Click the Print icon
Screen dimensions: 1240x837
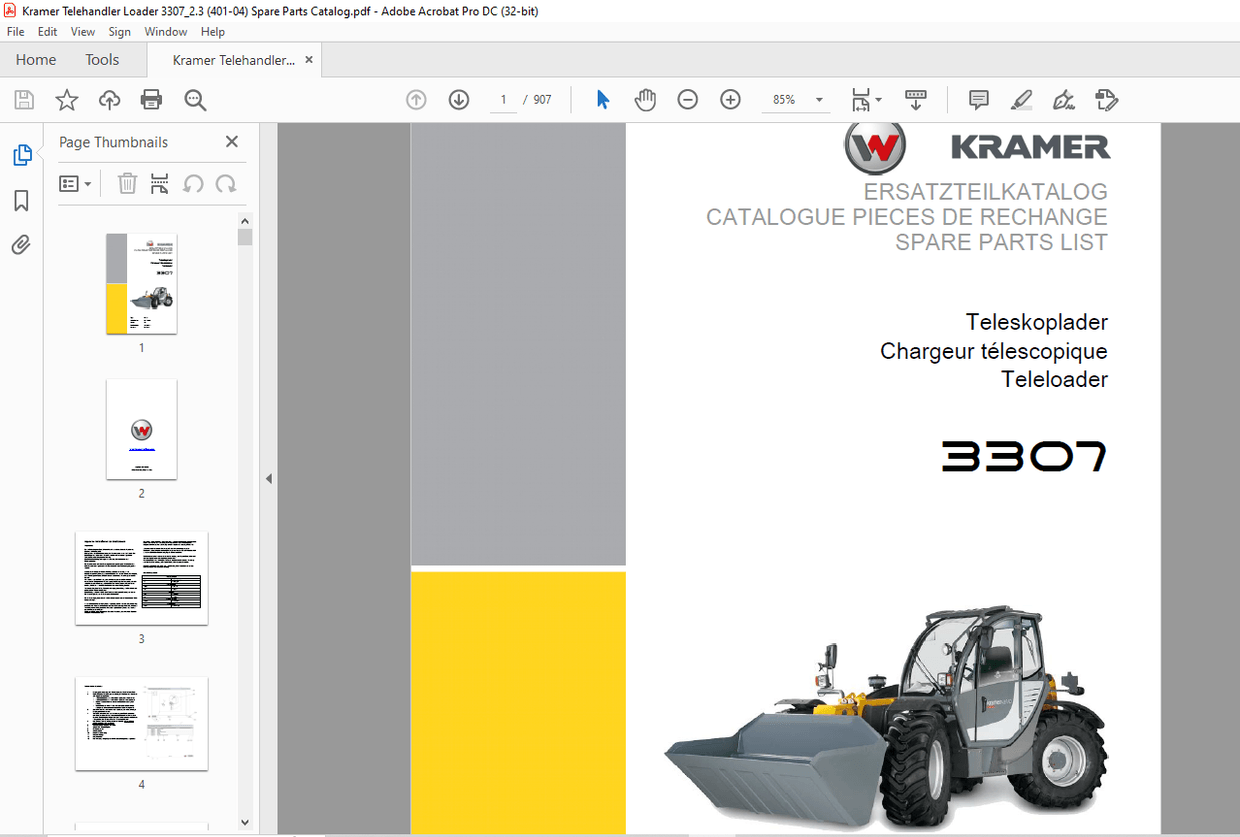pos(151,99)
